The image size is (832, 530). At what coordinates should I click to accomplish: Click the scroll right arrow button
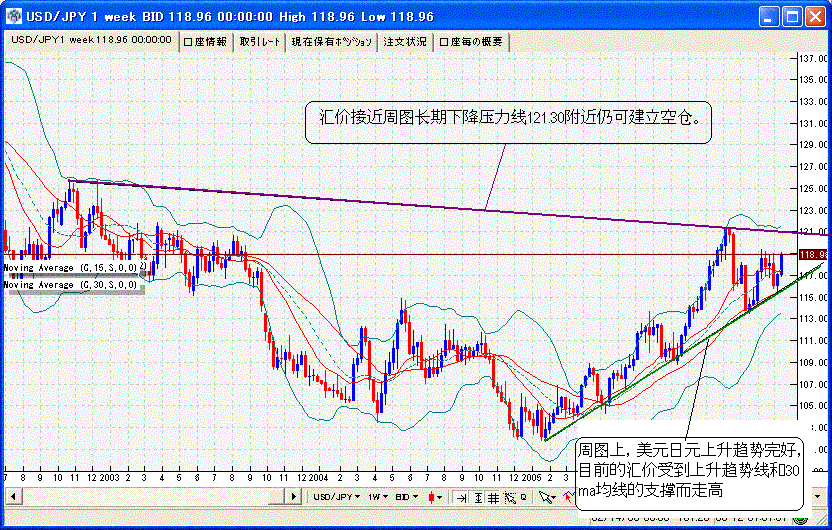pyautogui.click(x=294, y=496)
